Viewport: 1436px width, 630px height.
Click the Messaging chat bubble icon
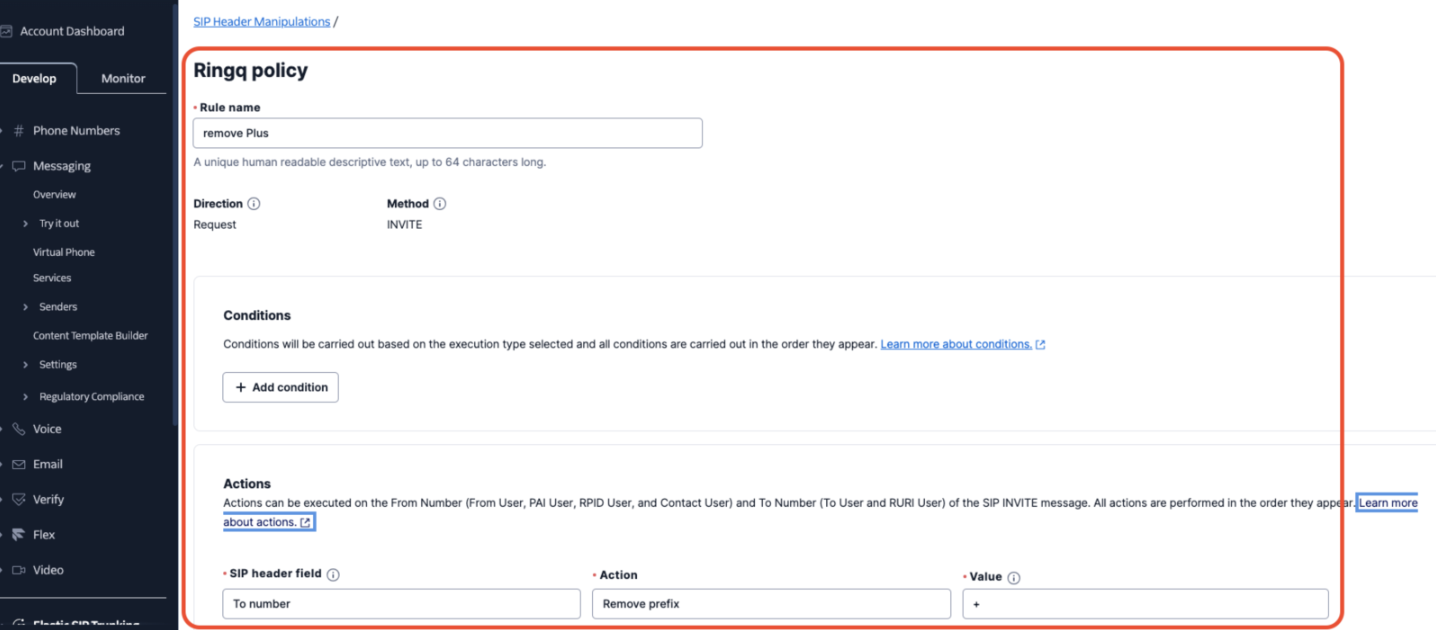click(x=18, y=166)
